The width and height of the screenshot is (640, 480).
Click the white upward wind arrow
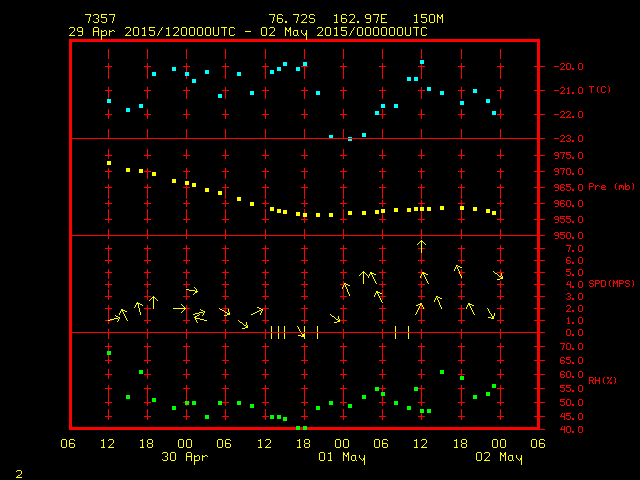pos(422,244)
